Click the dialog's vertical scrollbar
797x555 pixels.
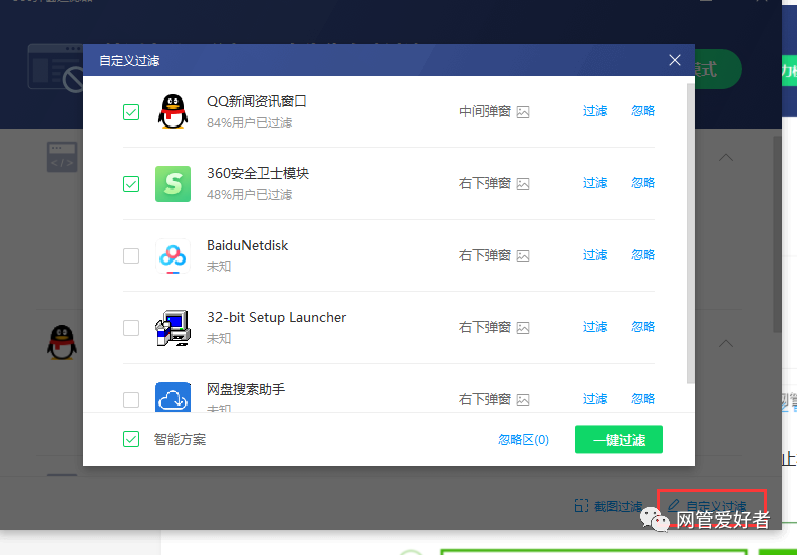(690, 233)
